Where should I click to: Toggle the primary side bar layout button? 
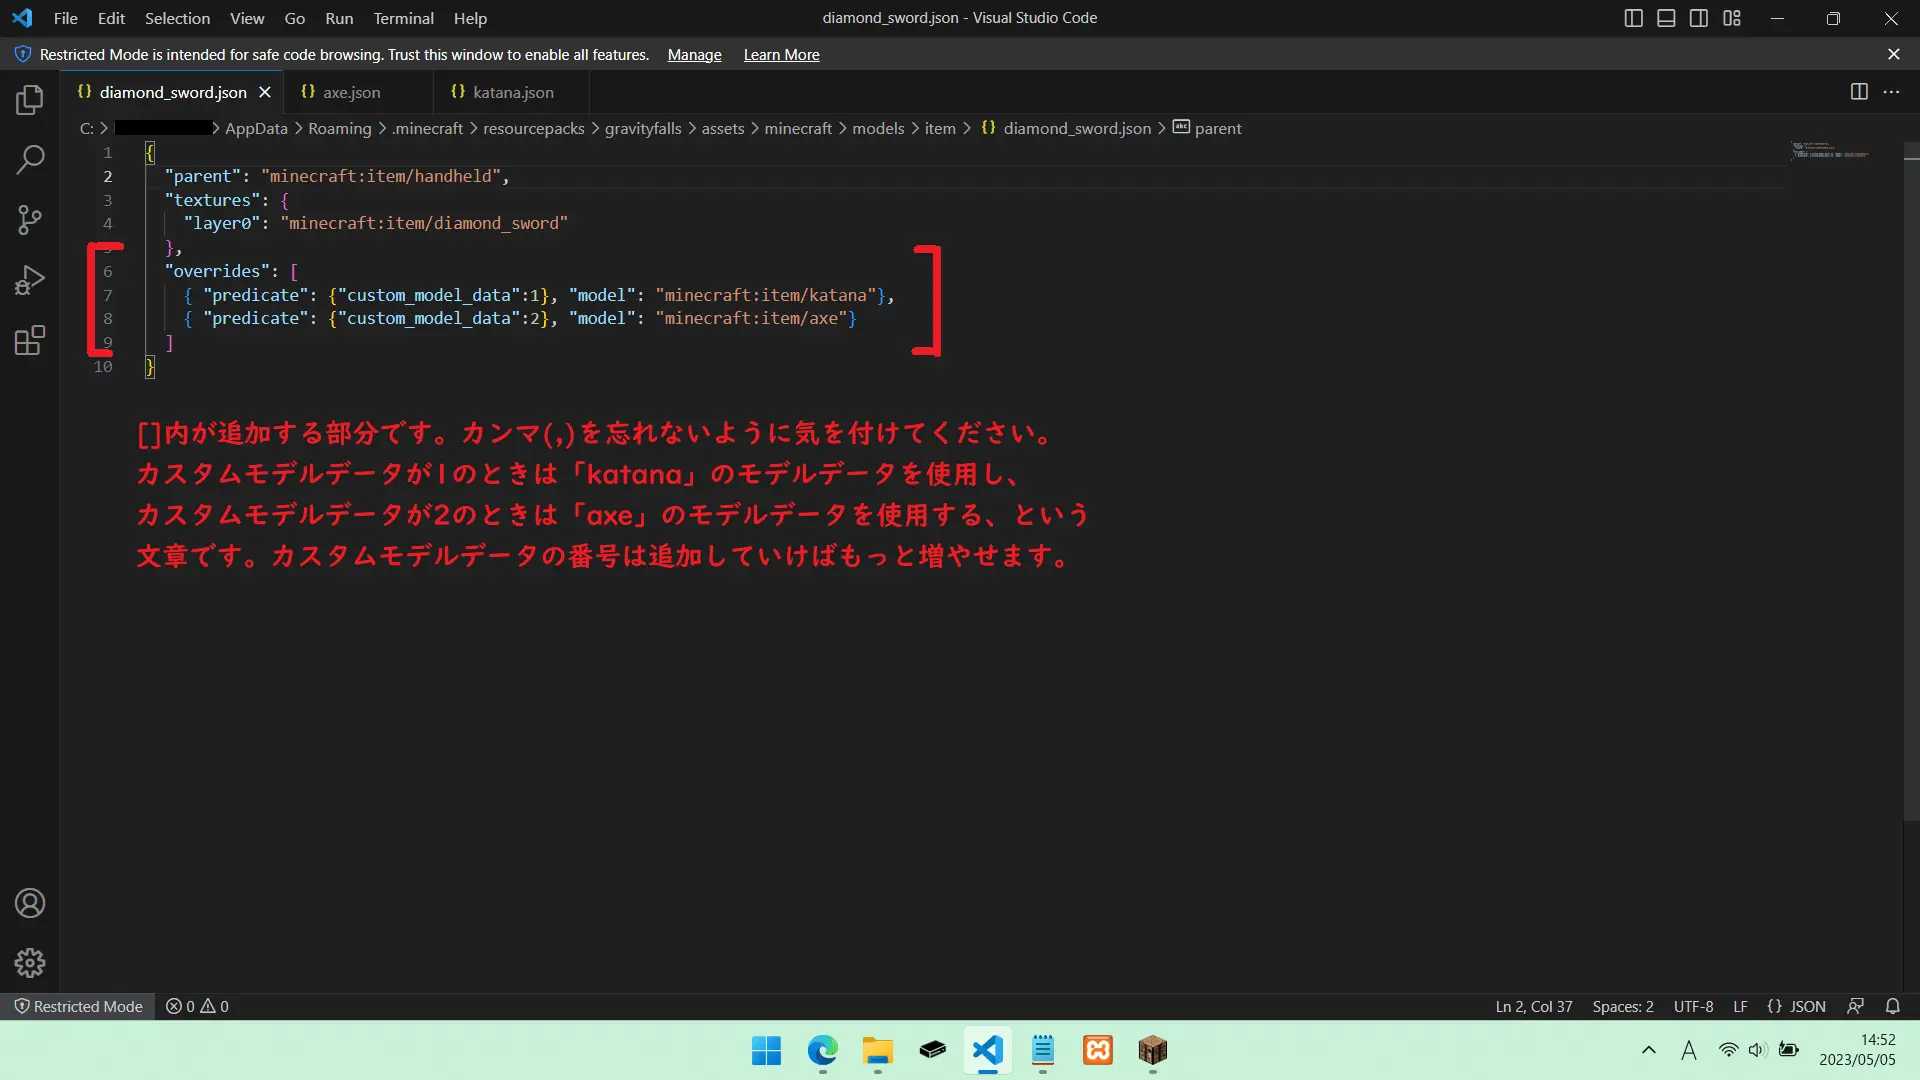click(x=1633, y=18)
